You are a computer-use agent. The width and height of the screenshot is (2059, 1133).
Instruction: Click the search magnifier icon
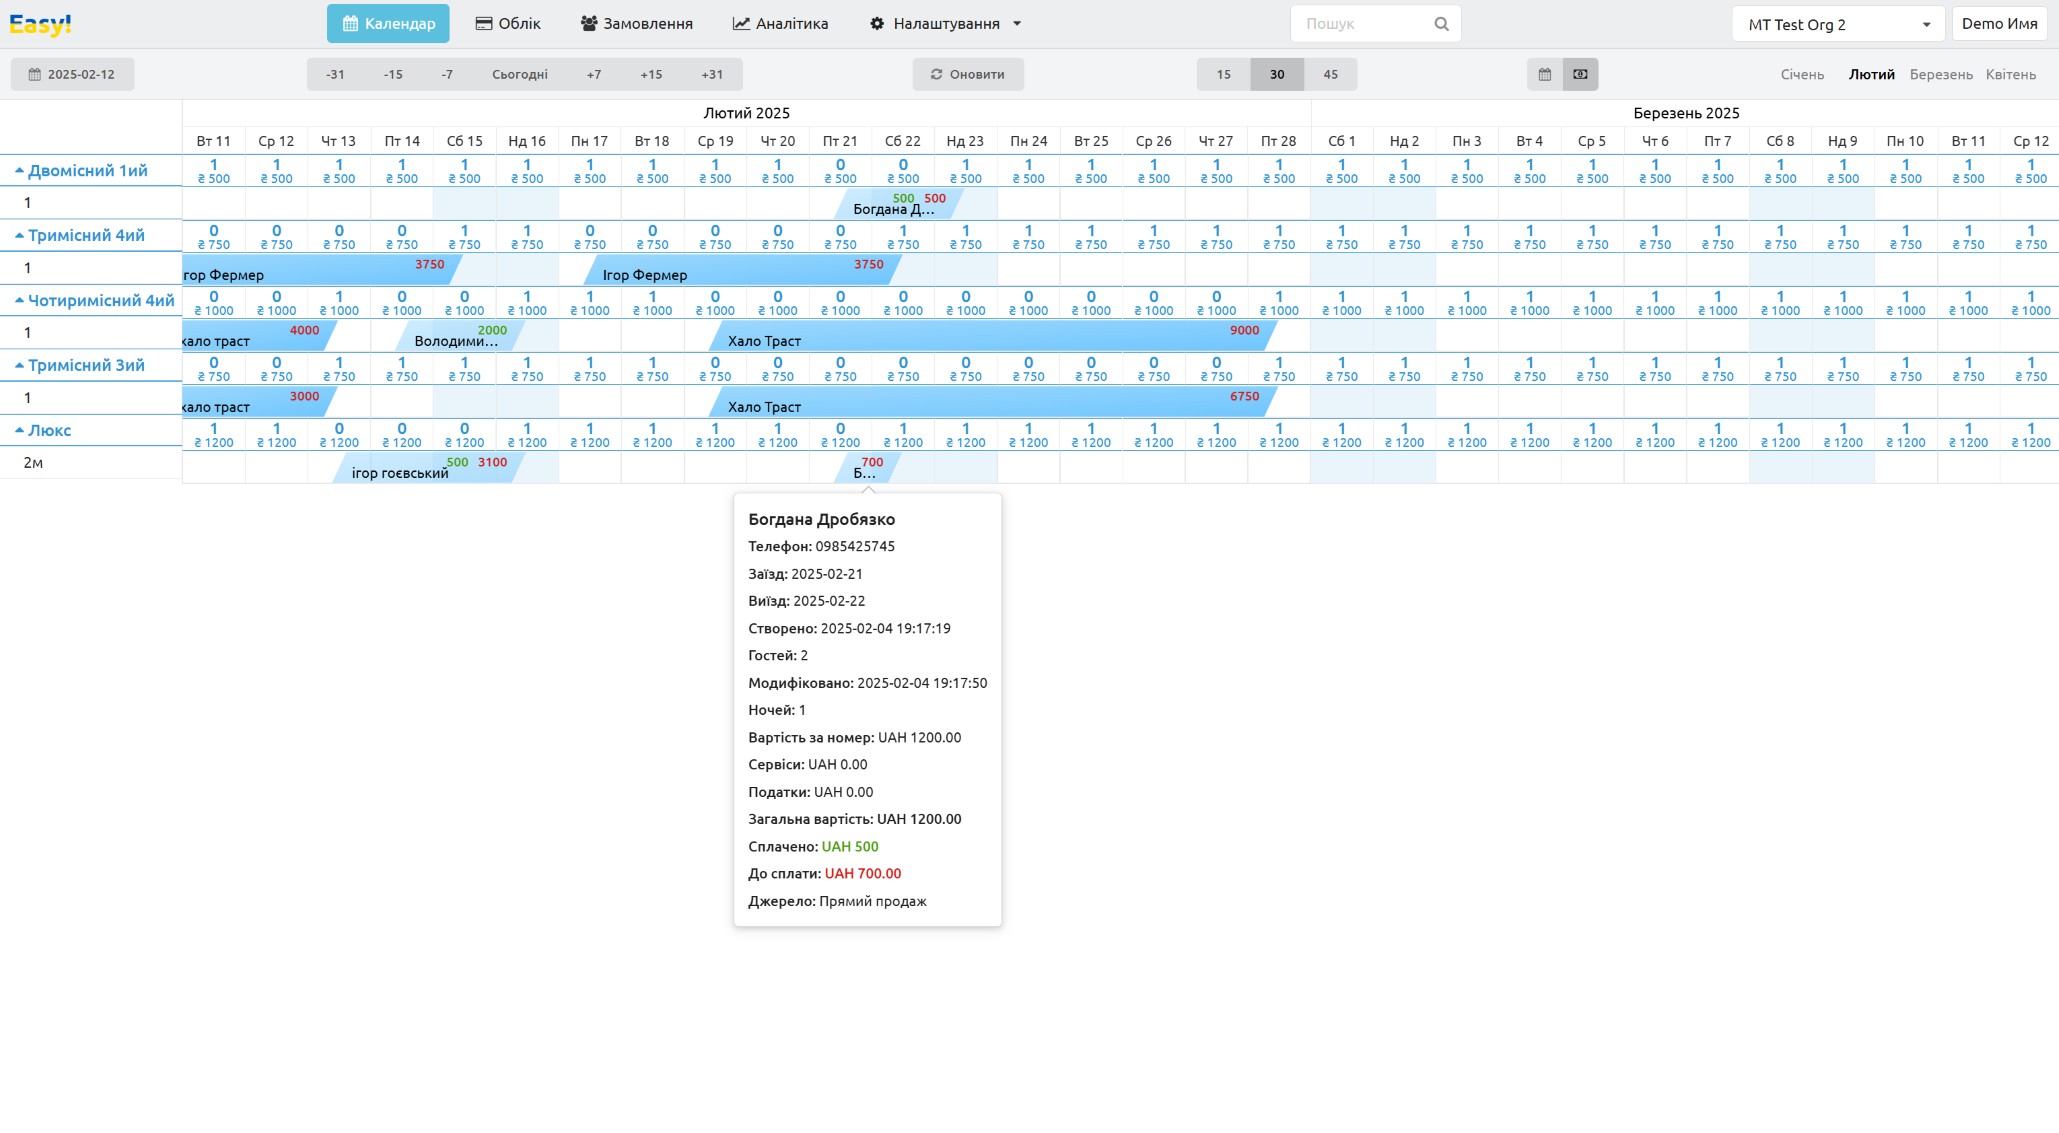point(1441,24)
